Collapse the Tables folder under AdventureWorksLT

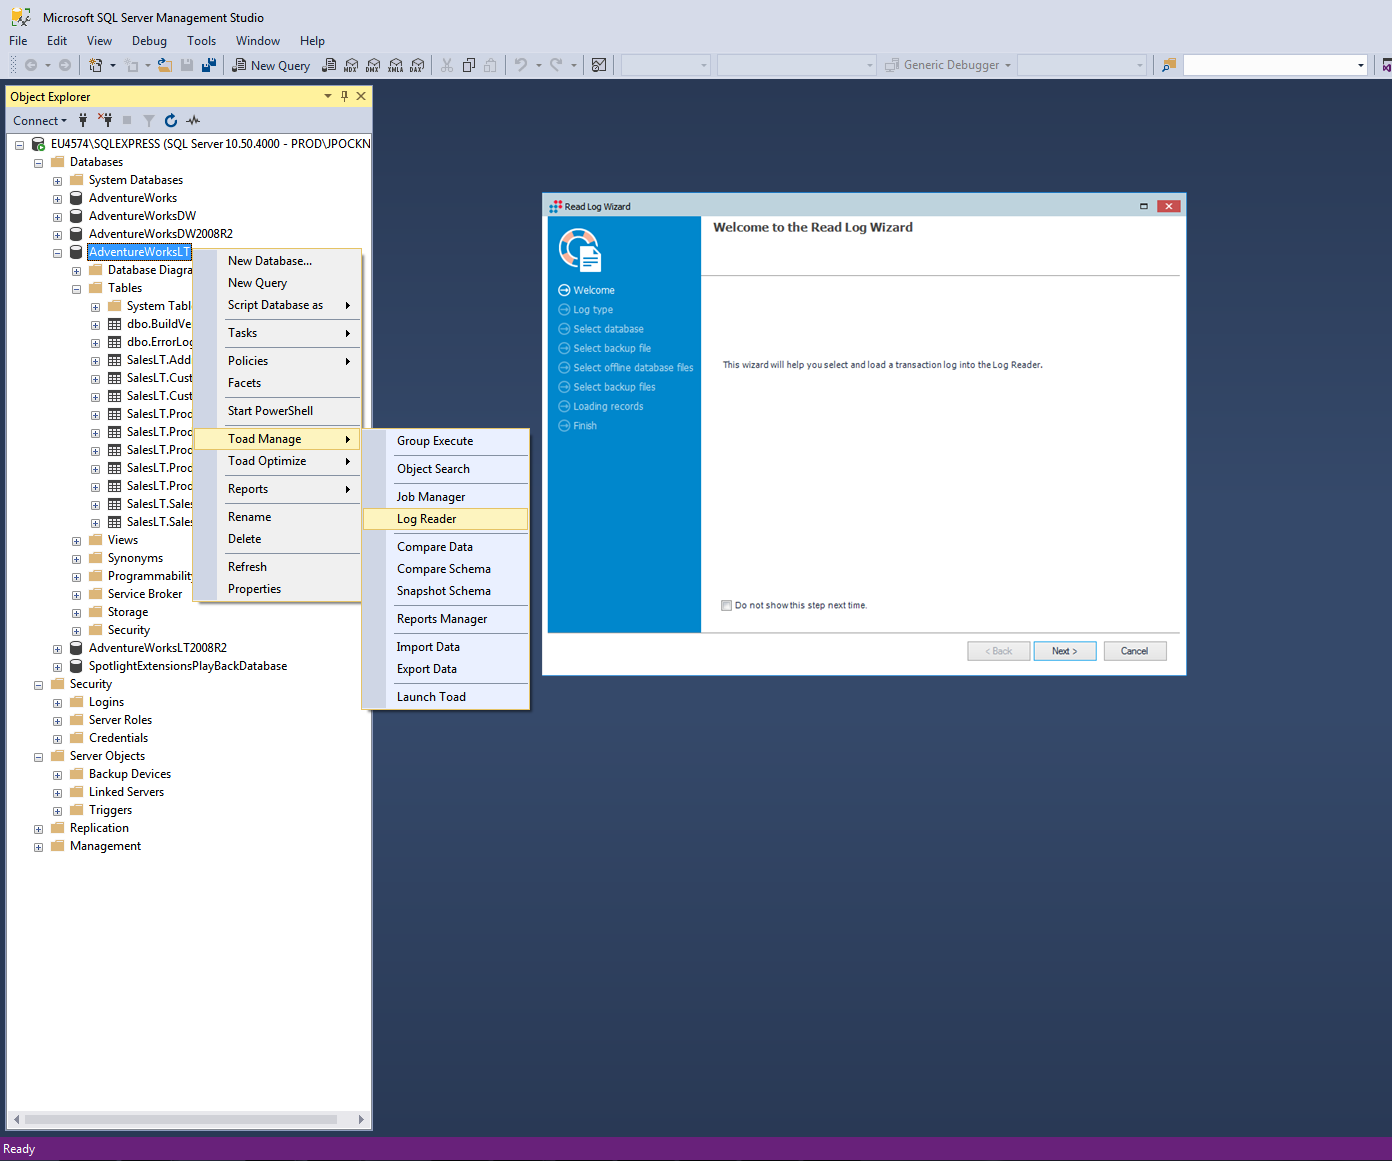pyautogui.click(x=76, y=288)
